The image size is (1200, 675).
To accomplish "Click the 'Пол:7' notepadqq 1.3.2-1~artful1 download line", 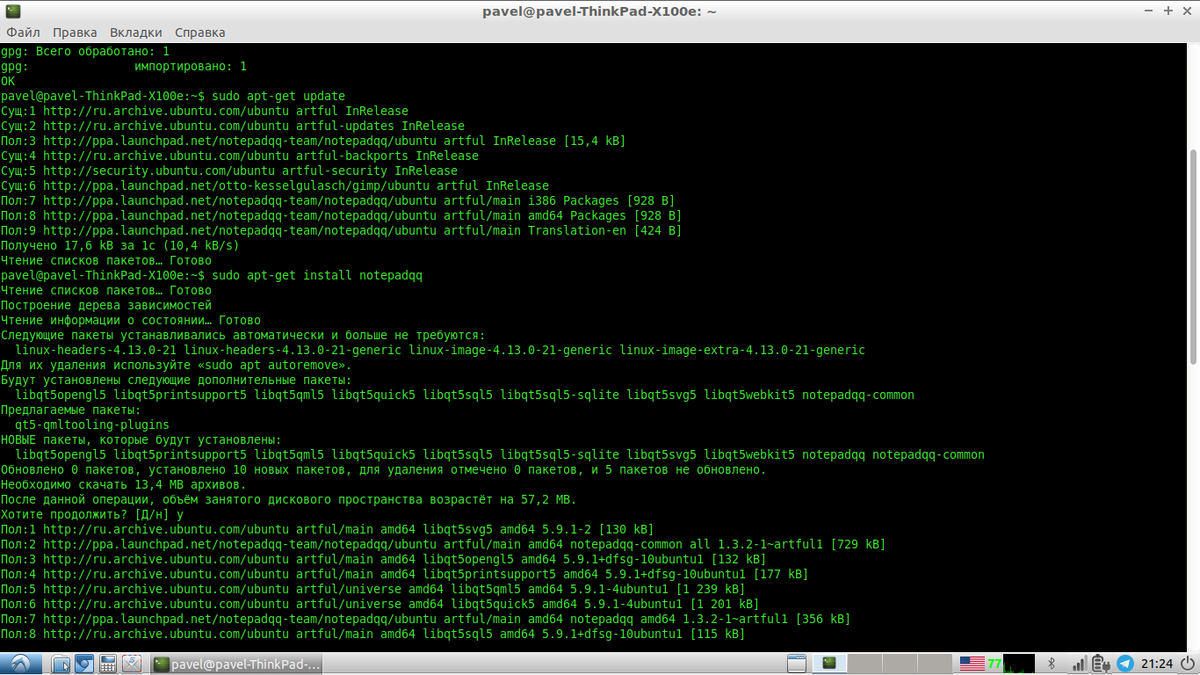I will (425, 619).
